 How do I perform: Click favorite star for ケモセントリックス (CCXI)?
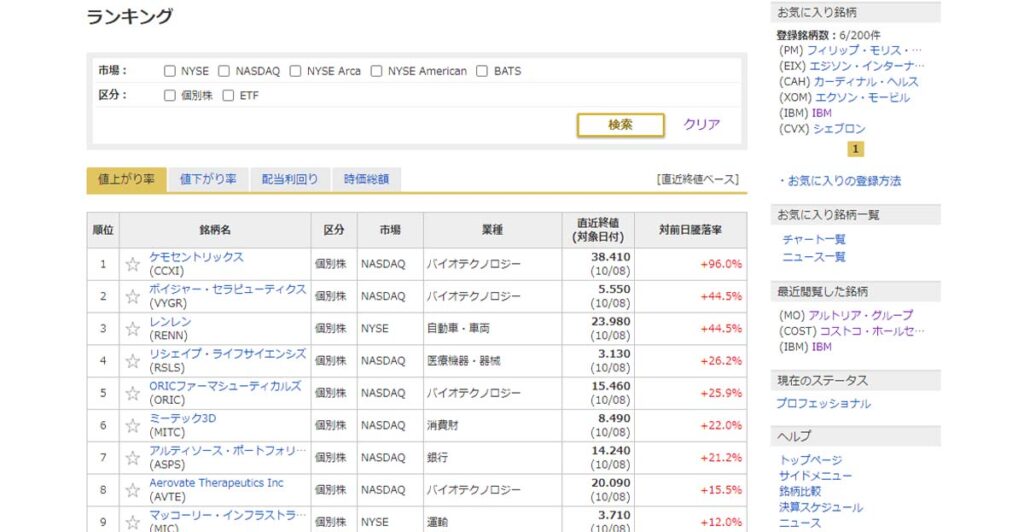pyautogui.click(x=133, y=264)
